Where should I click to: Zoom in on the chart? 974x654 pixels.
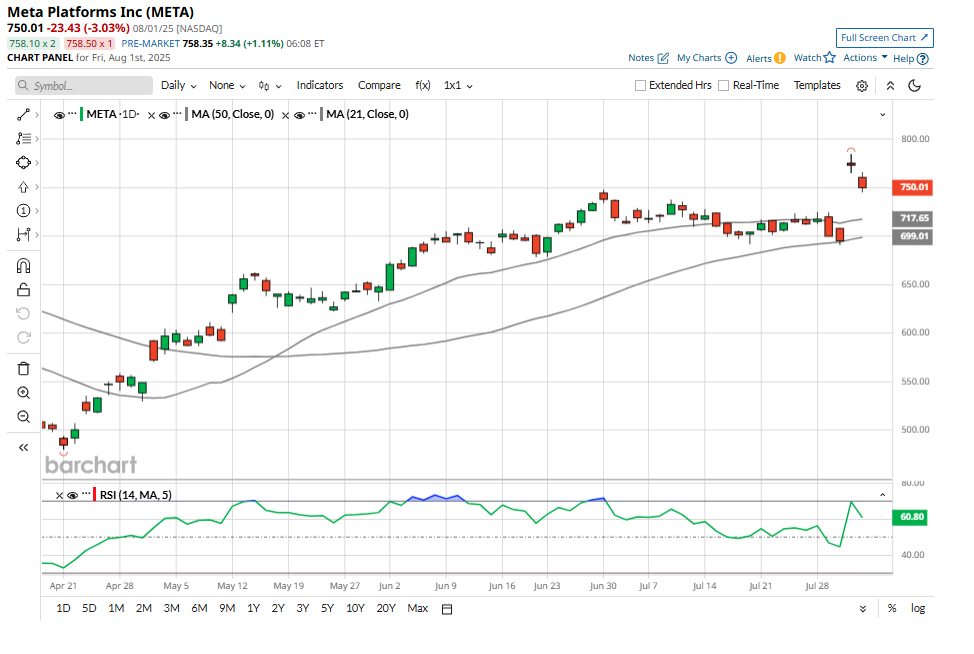(23, 393)
